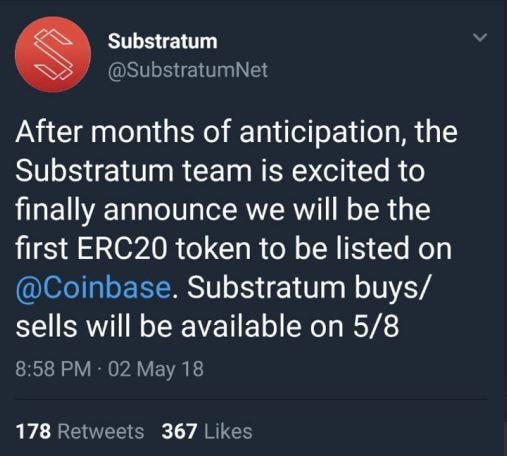Click the bold 178 retweet count
507x456 pixels.
coord(33,431)
